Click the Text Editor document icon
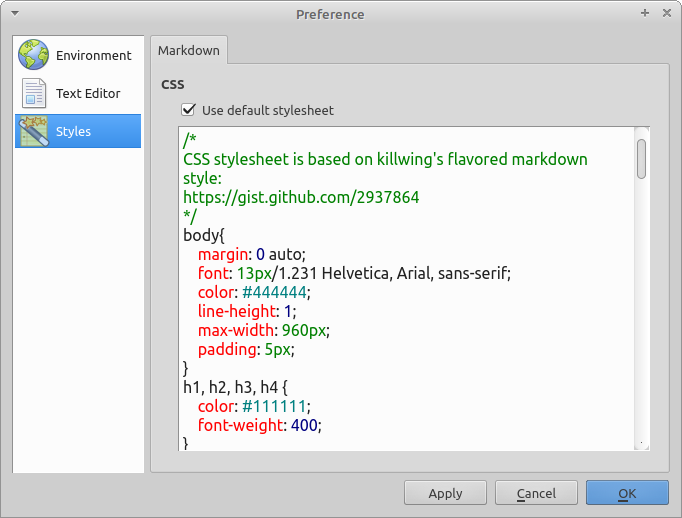The height and width of the screenshot is (518, 682). point(33,93)
